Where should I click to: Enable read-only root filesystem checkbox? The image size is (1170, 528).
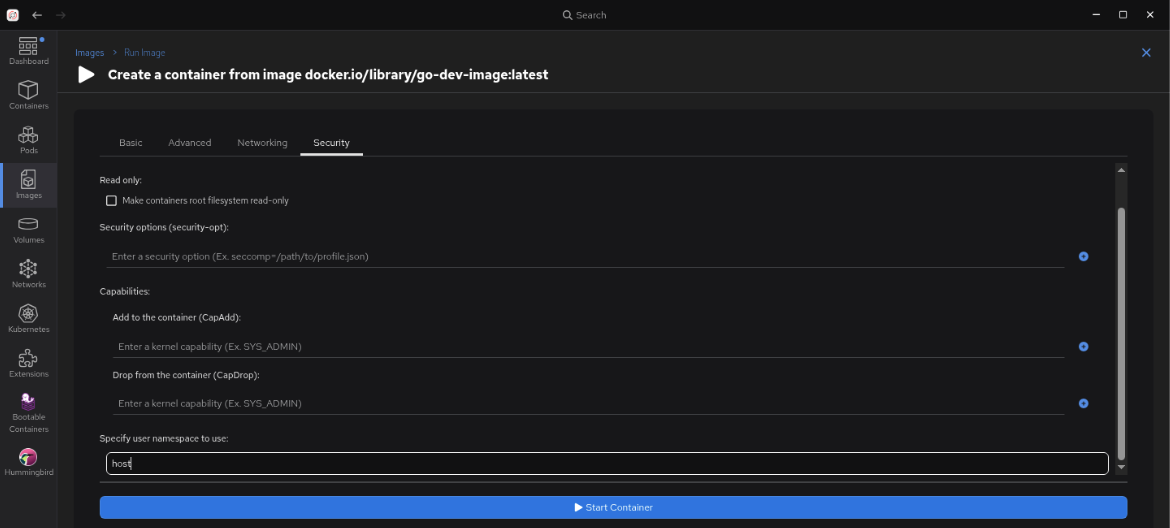click(111, 201)
